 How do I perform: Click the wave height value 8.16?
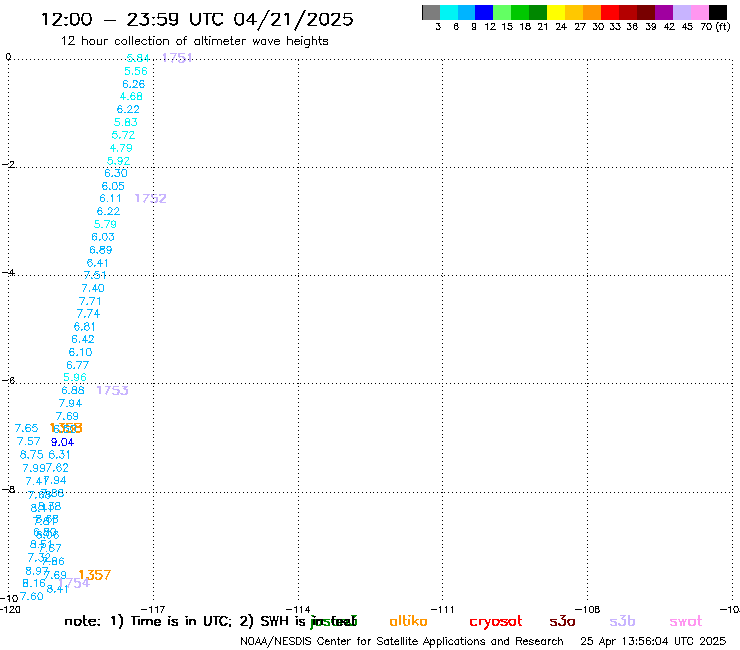pos(34,583)
